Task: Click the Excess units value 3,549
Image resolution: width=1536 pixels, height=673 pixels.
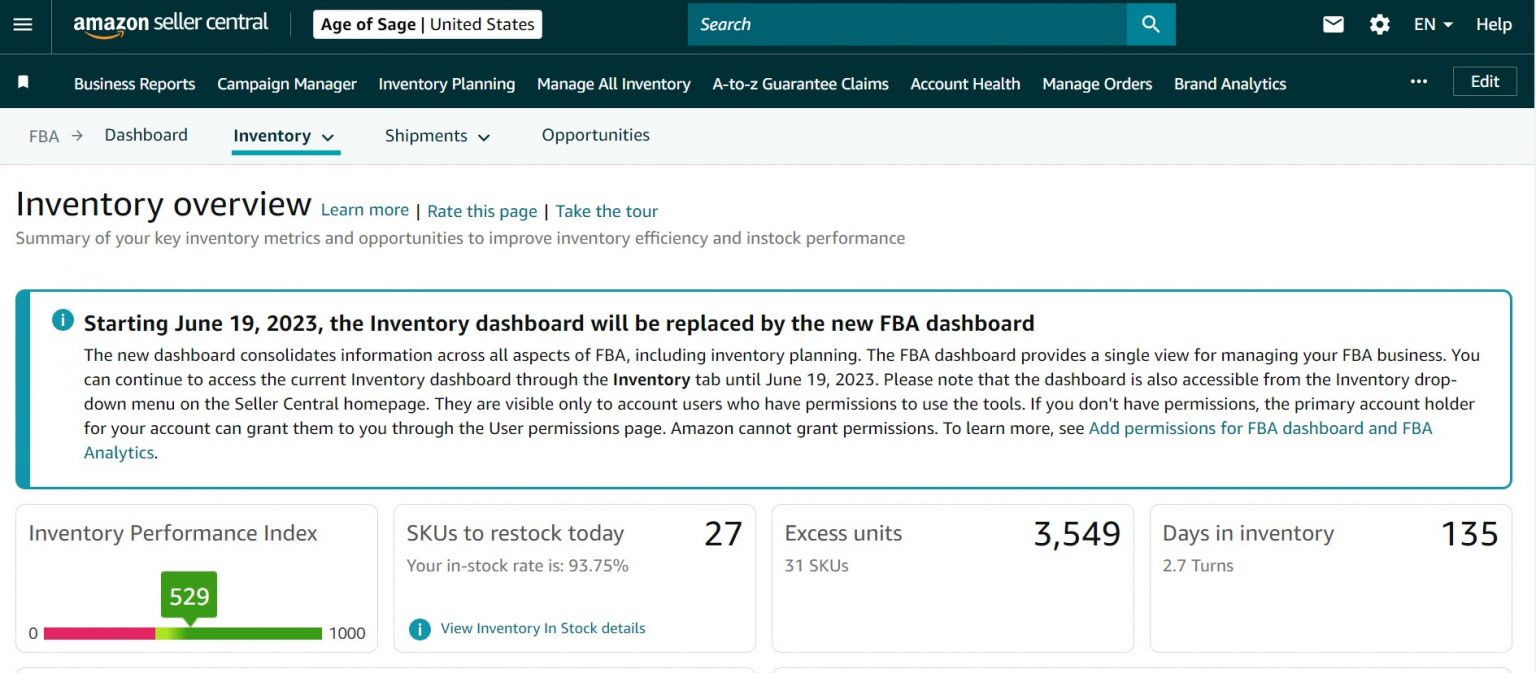Action: (1077, 535)
